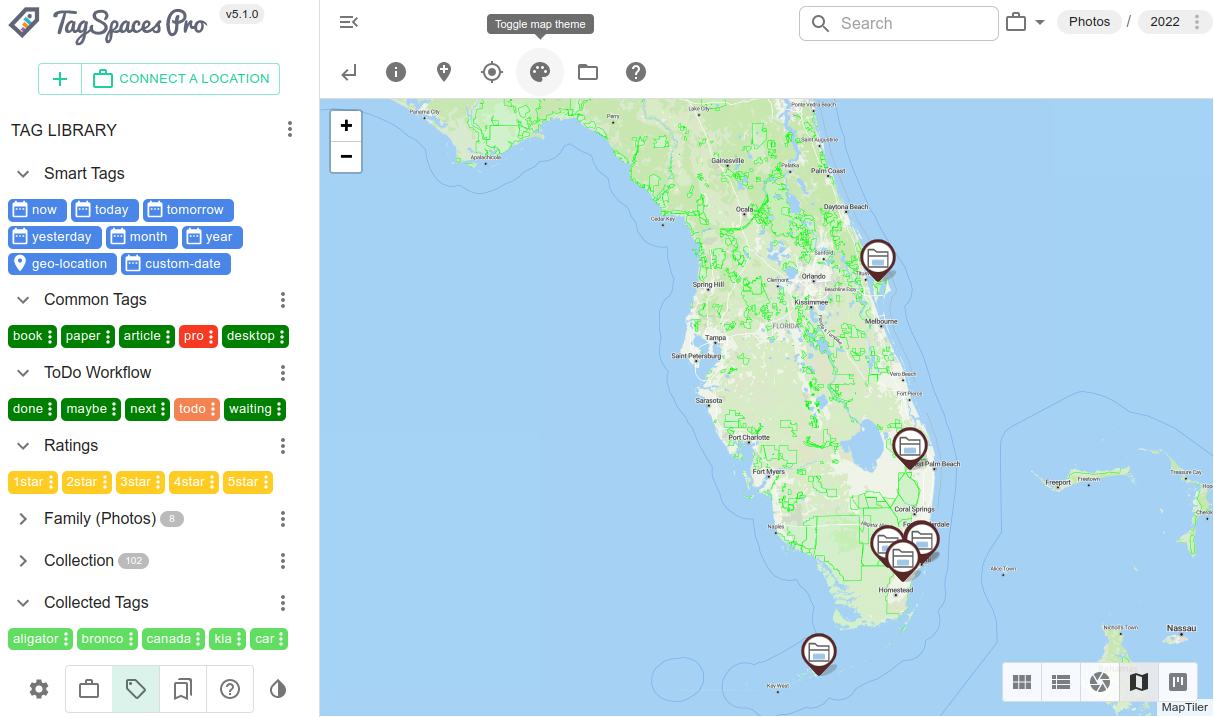Screen dimensions: 1214x717
Task: Collapse the Common Tags group
Action: coord(23,300)
